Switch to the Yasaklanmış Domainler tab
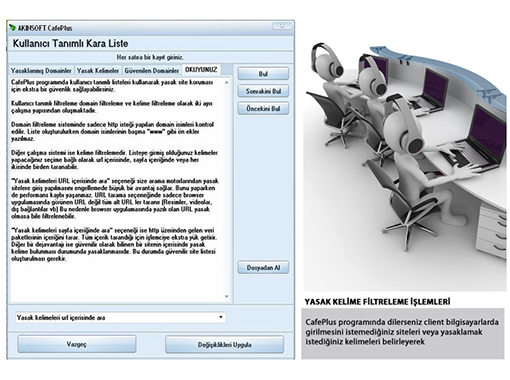510x380 pixels. [x=41, y=70]
